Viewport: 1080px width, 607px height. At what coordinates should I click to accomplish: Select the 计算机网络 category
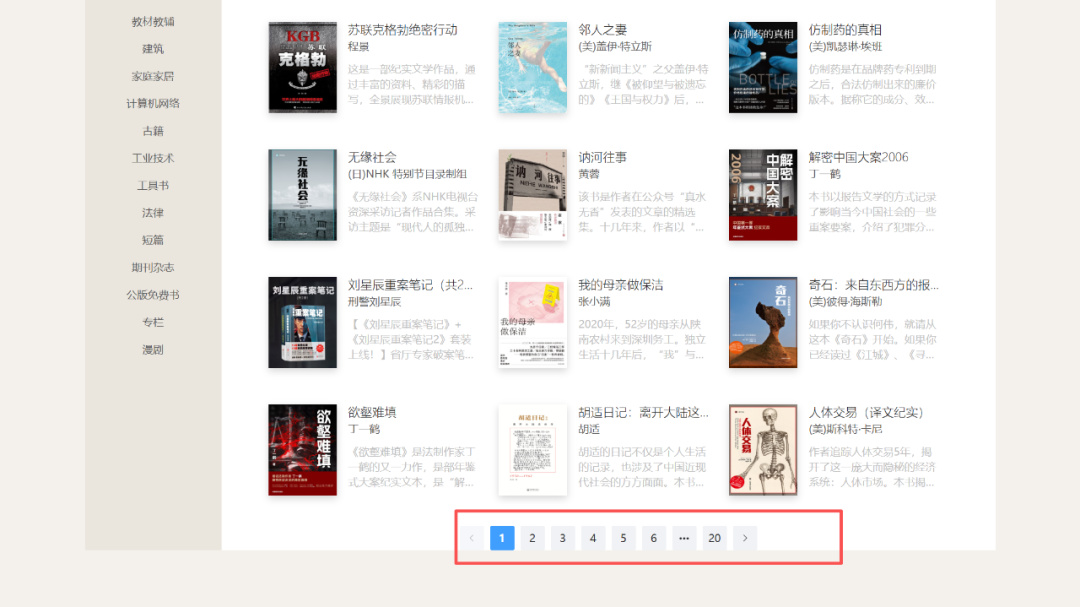(153, 103)
